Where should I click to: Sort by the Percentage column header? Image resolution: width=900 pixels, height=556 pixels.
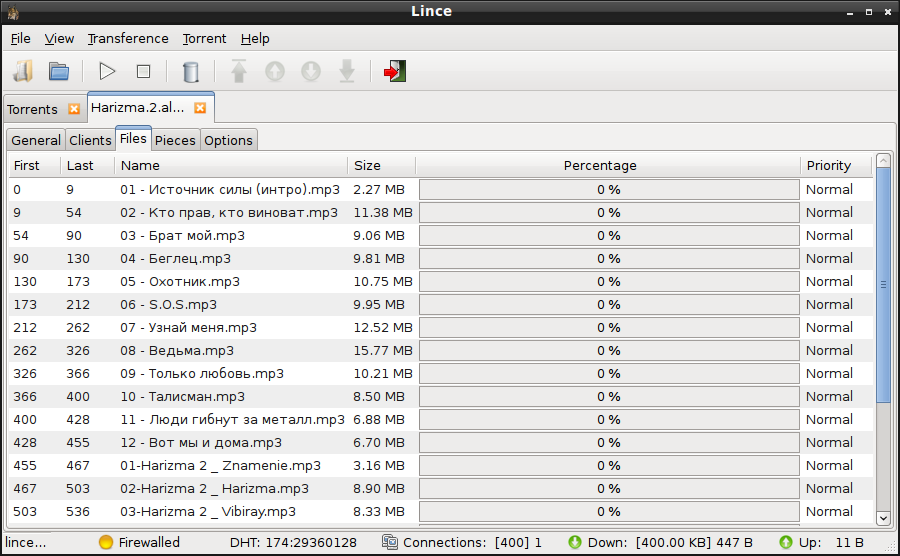(608, 166)
